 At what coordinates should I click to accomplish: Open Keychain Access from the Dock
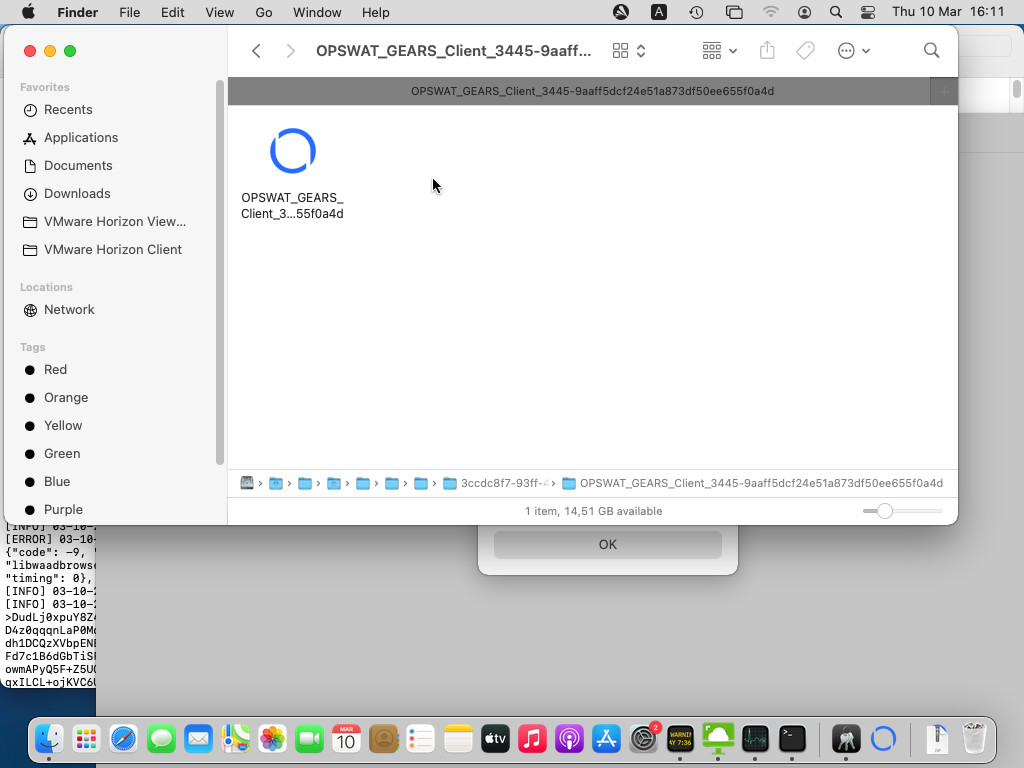(x=846, y=739)
